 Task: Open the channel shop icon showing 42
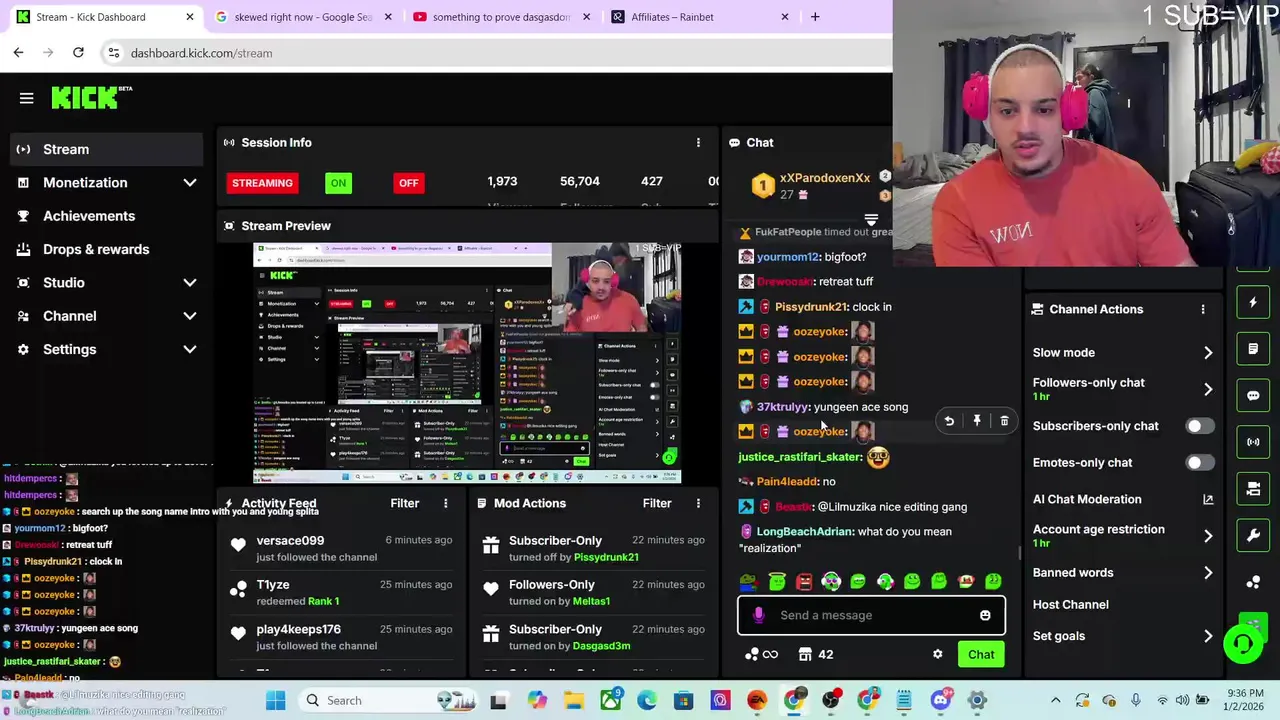pos(815,654)
